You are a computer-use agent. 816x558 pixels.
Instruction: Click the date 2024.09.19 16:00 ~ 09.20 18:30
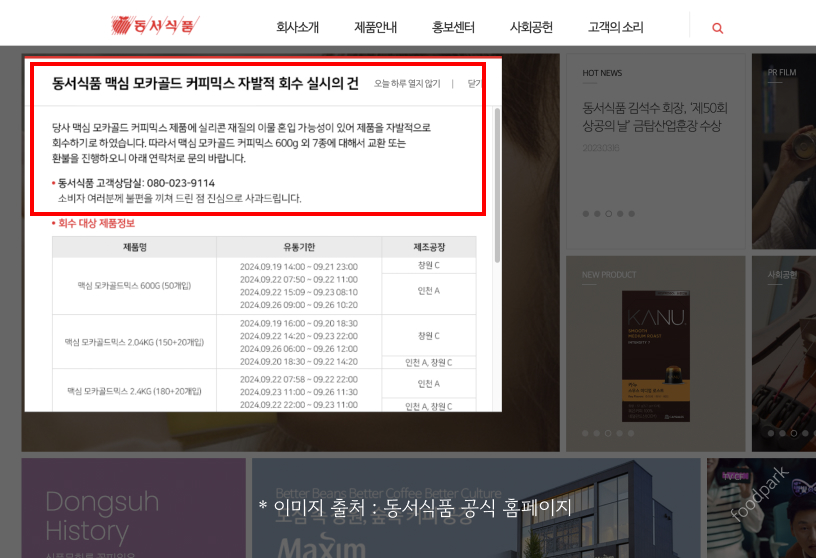click(299, 323)
